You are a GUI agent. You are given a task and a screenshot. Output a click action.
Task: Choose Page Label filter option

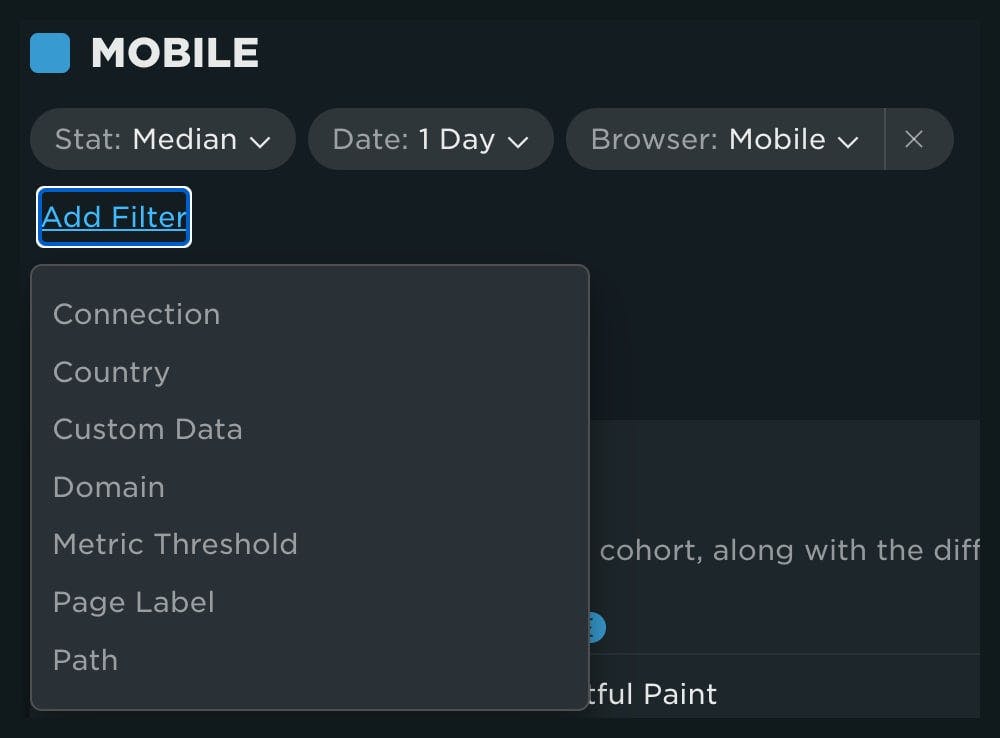tap(133, 602)
